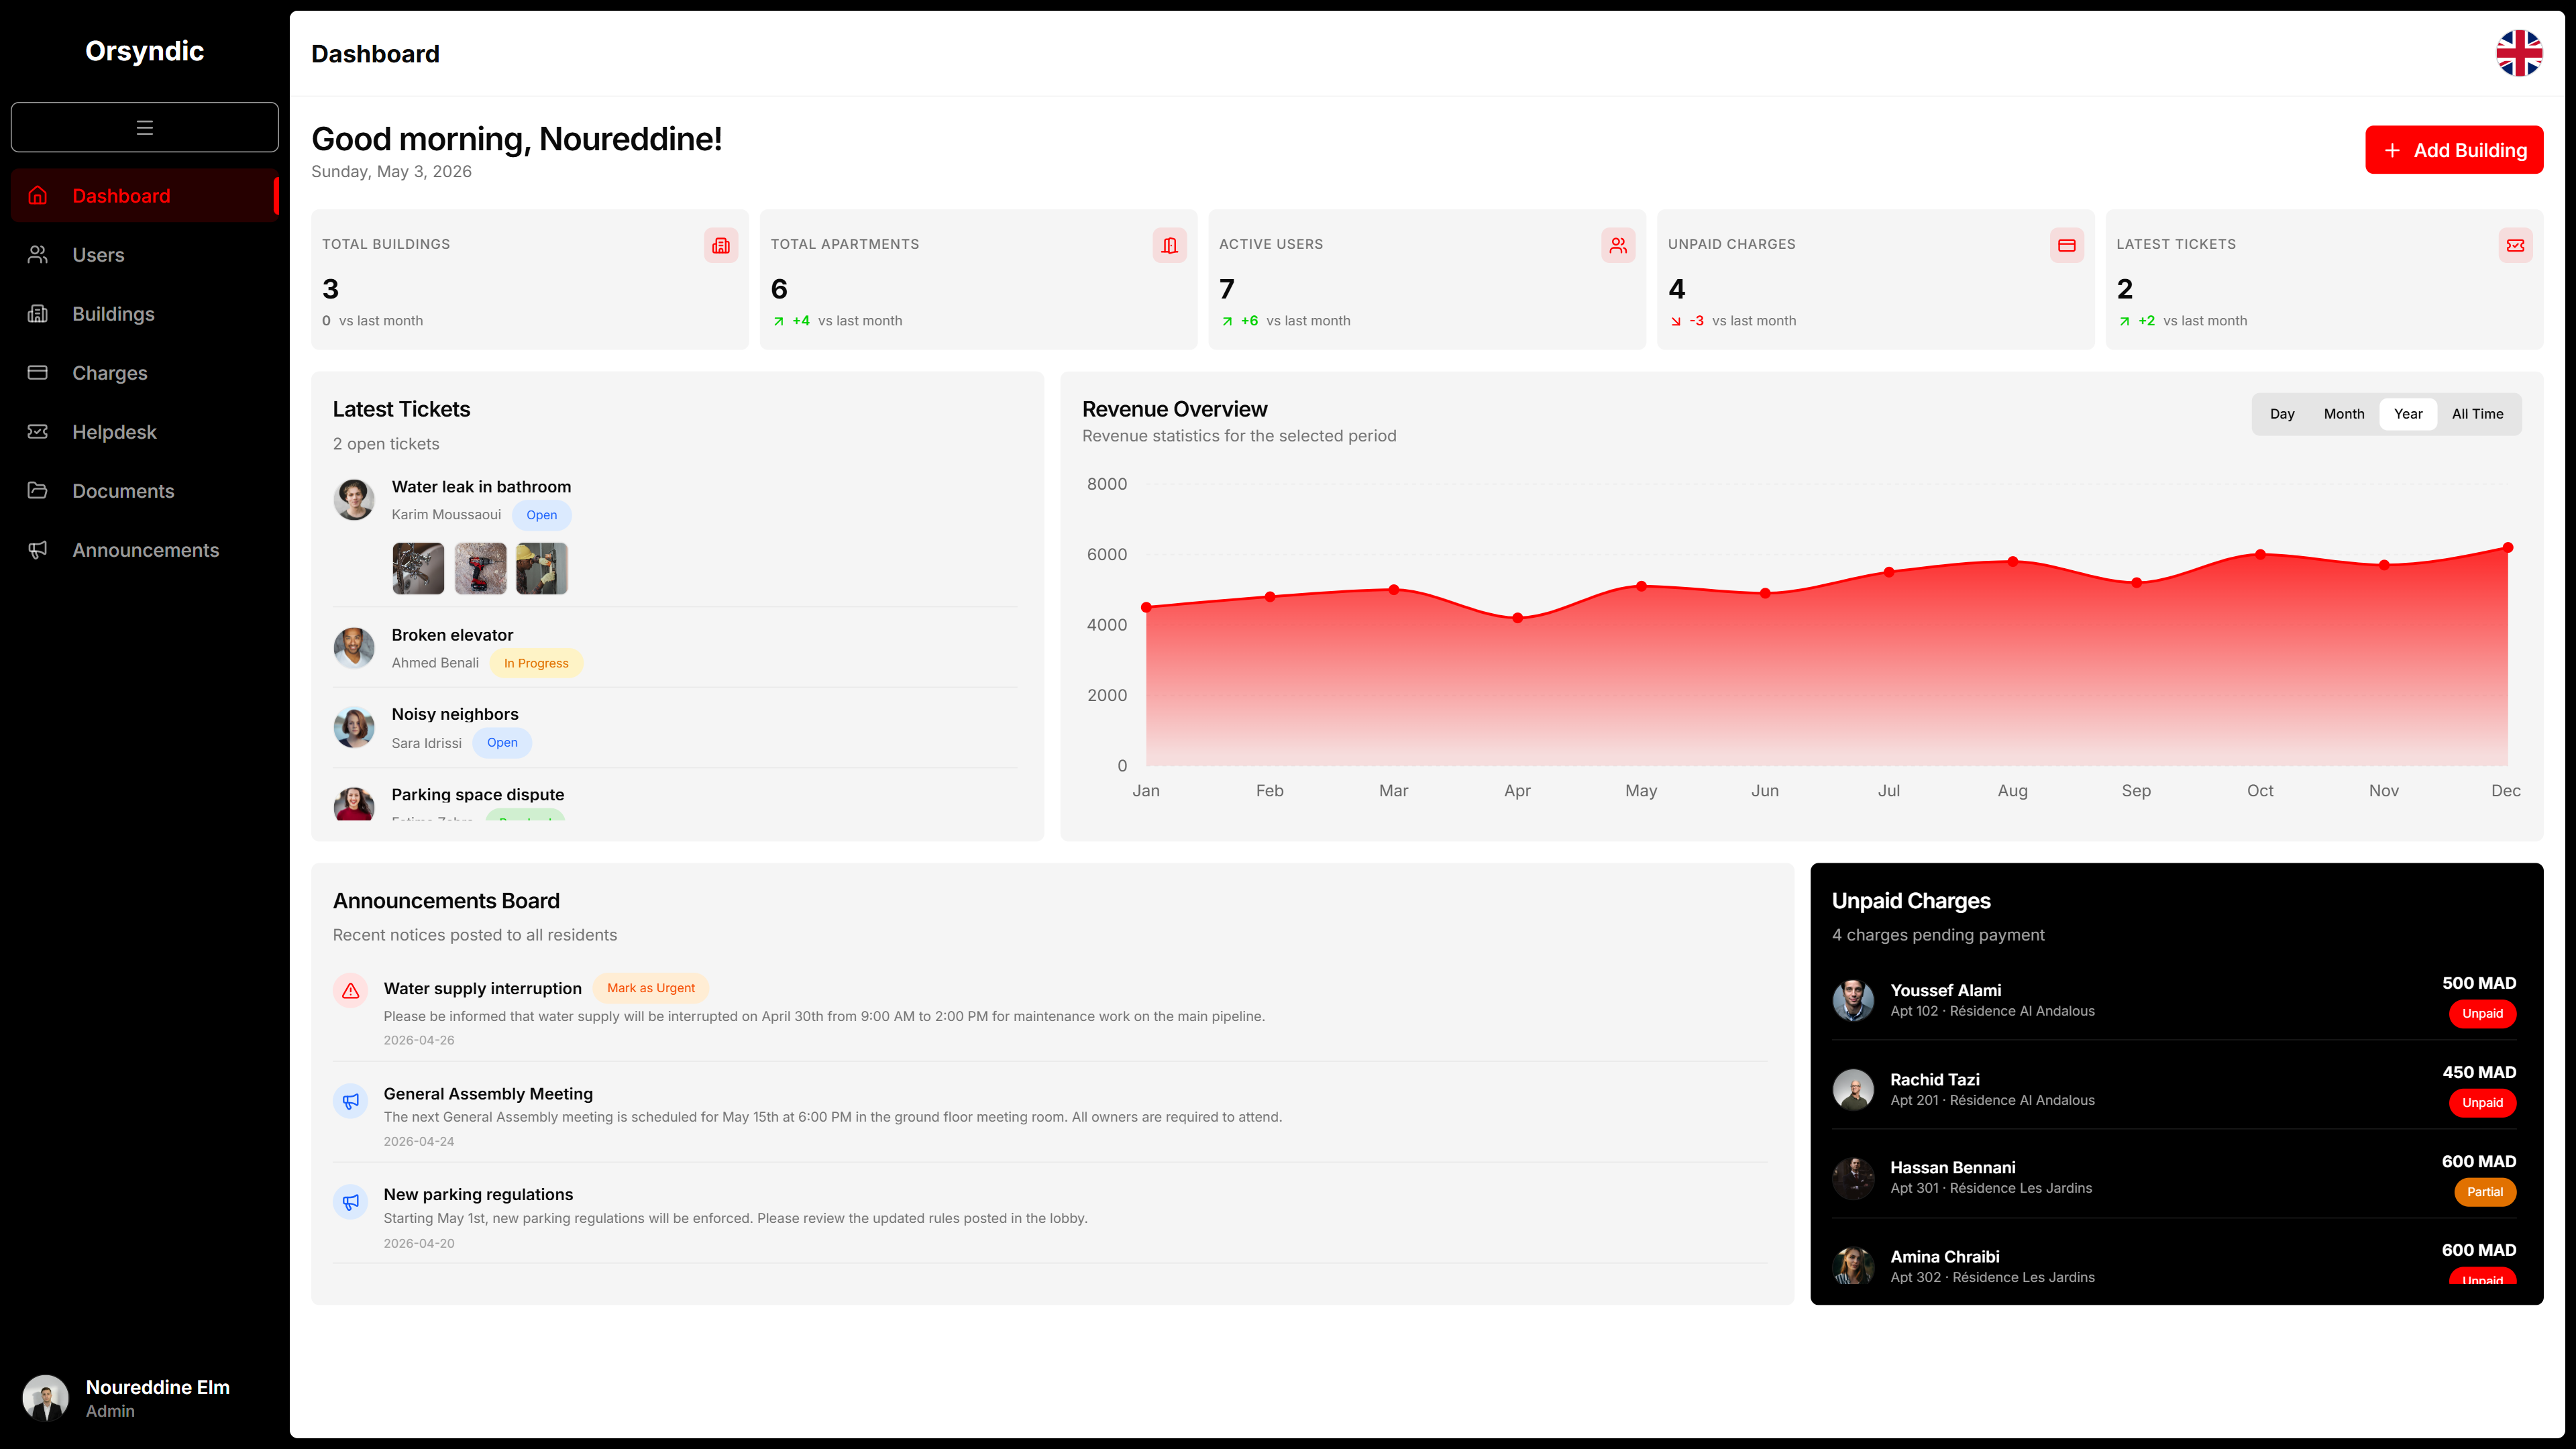This screenshot has width=2576, height=1449.
Task: Click megaphone icon beside New parking regulations
Action: [x=350, y=1202]
